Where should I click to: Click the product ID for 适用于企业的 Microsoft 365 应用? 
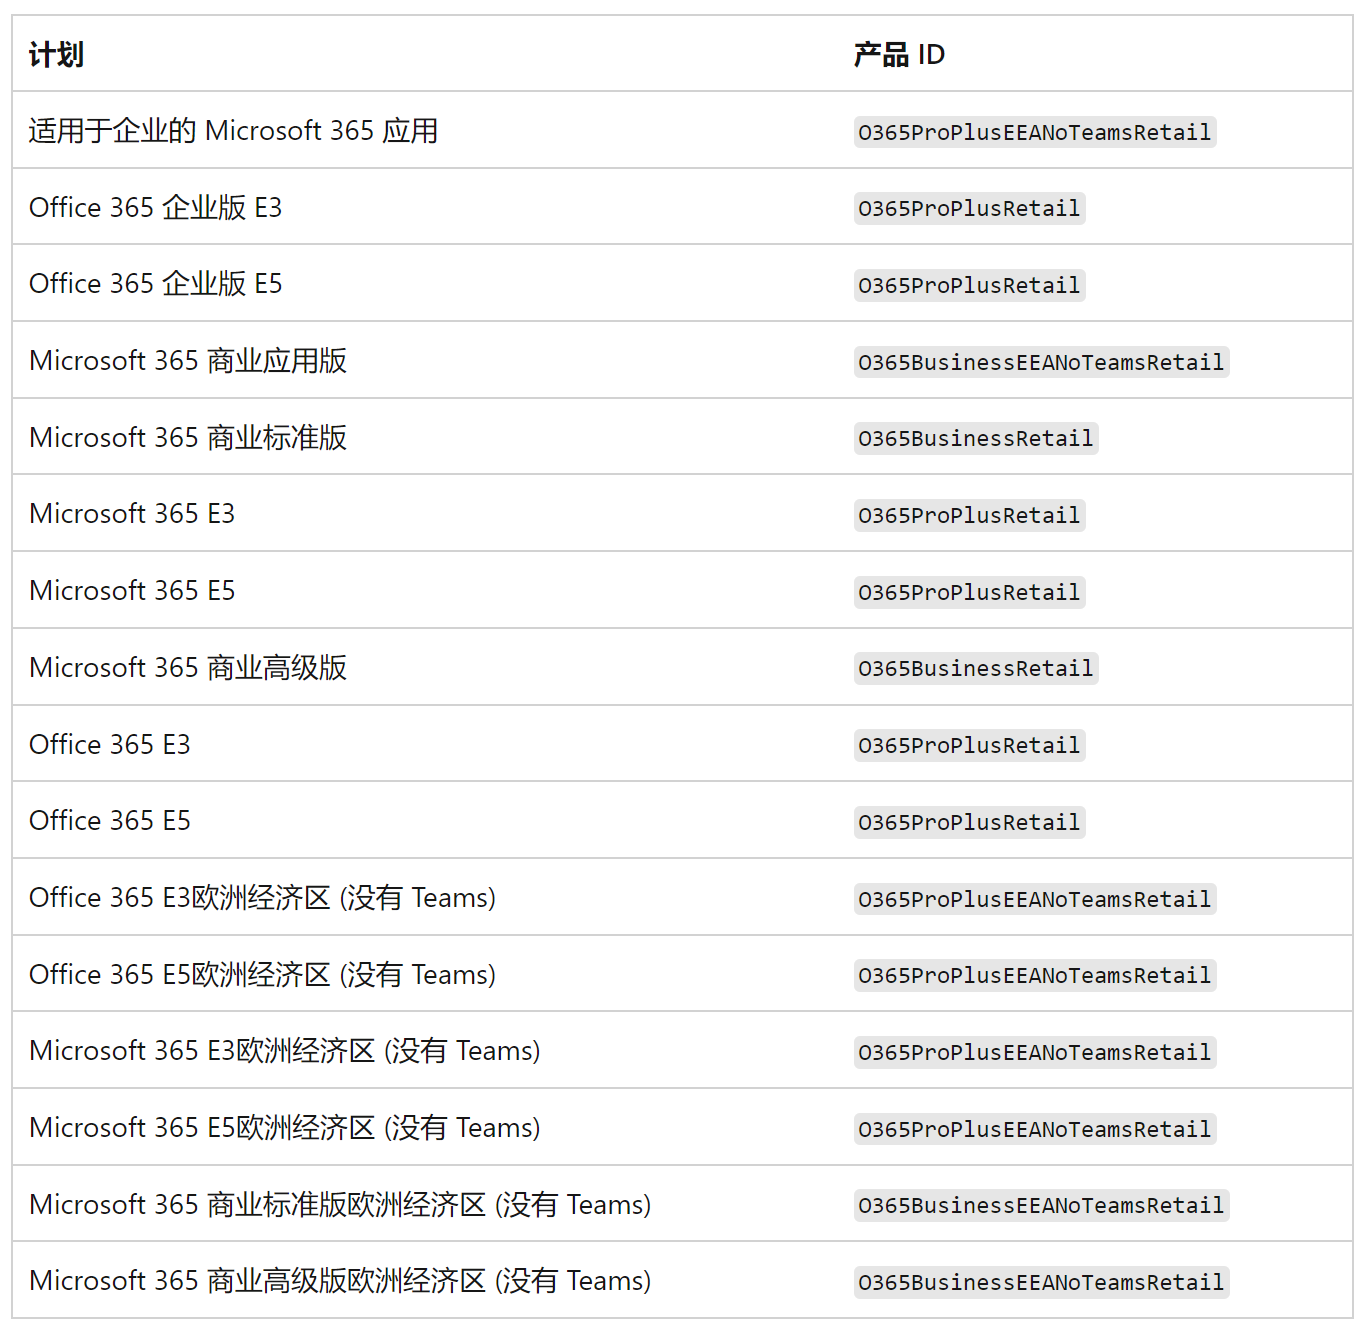coord(1035,132)
